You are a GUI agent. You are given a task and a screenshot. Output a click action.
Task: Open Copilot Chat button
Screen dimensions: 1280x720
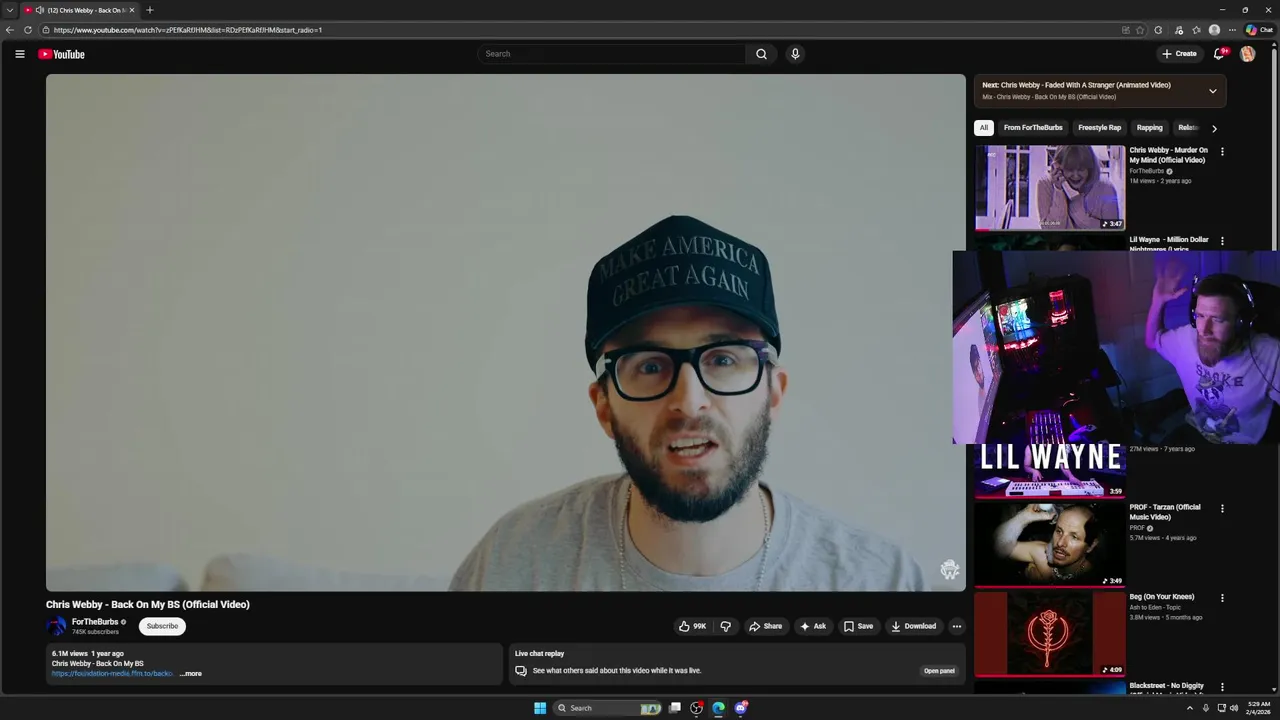coord(1259,30)
